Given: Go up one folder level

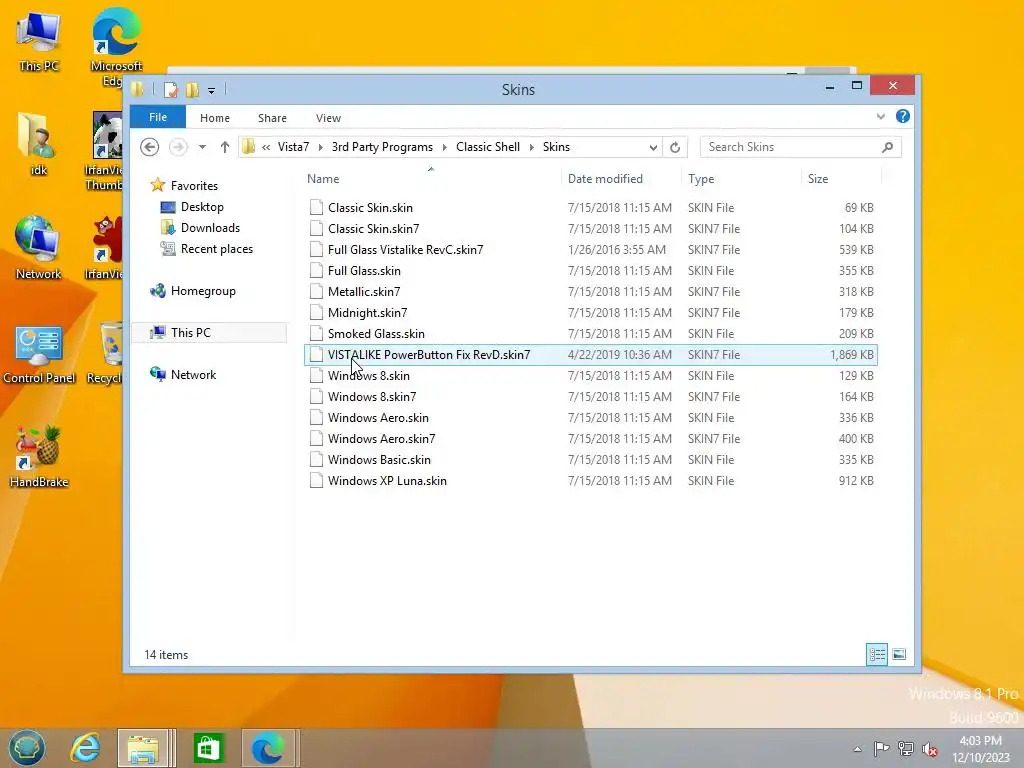Looking at the screenshot, I should [225, 147].
